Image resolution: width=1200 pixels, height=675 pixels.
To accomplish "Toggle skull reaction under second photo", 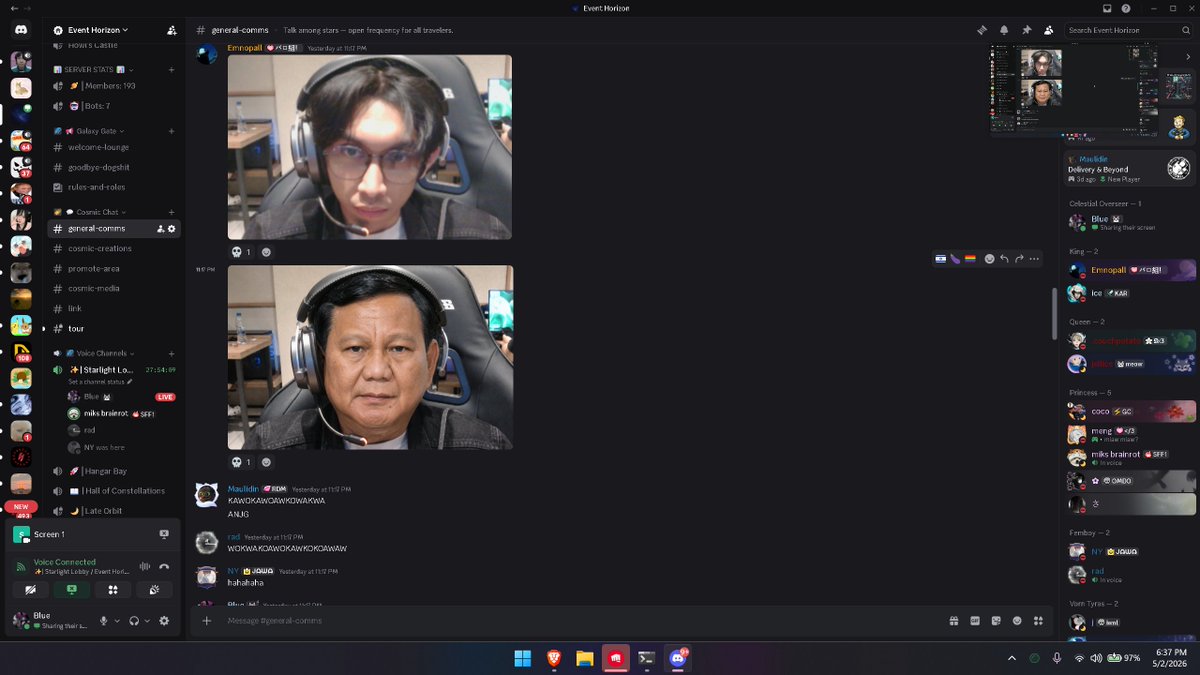I will click(x=242, y=462).
